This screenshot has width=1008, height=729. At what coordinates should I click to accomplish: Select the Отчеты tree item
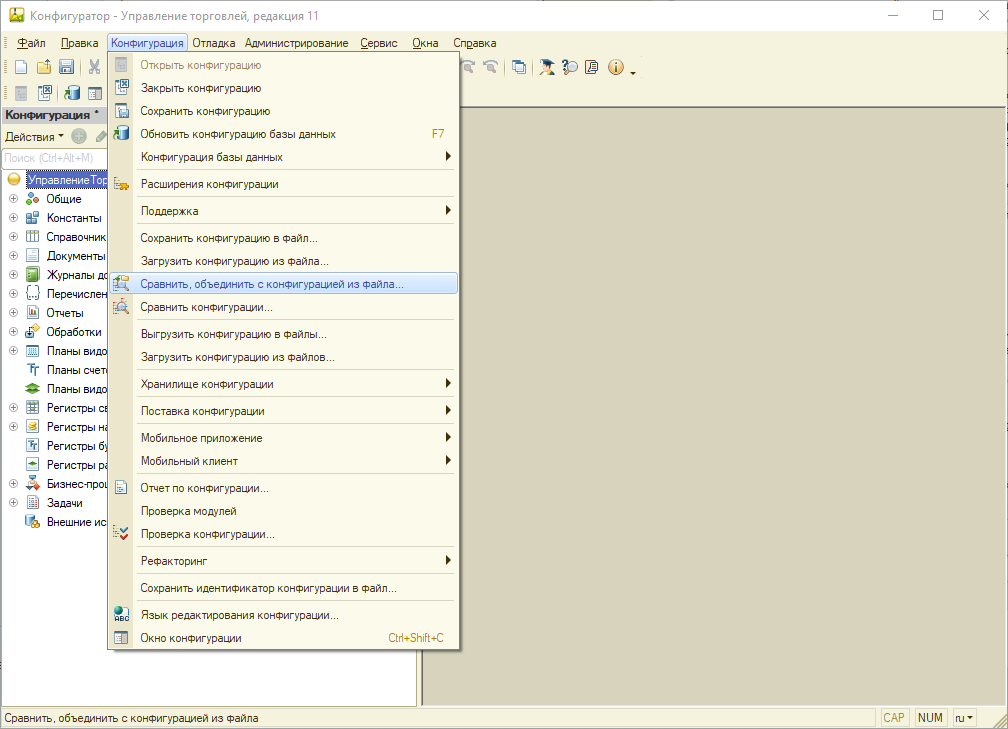pos(65,313)
